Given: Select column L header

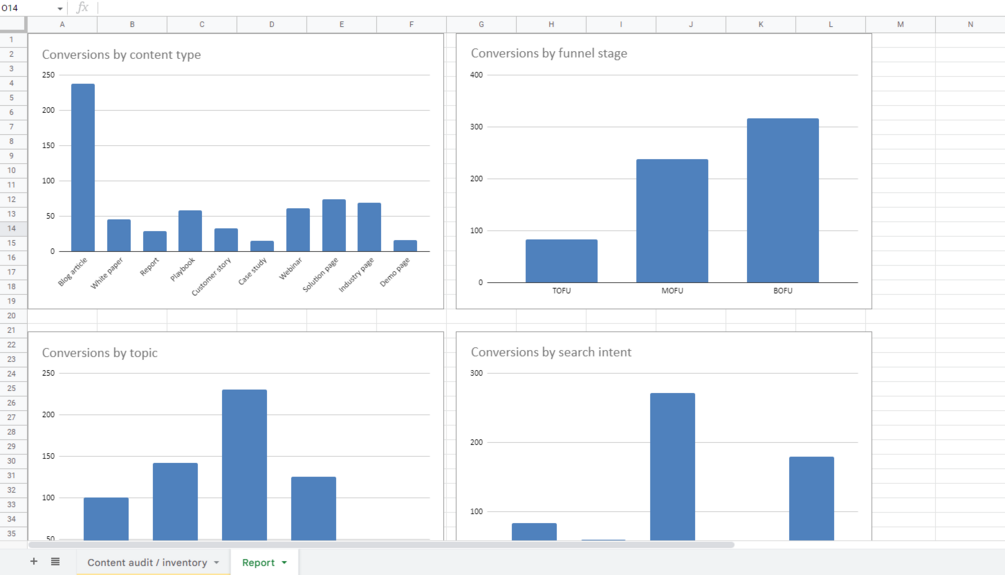Looking at the screenshot, I should (x=831, y=24).
